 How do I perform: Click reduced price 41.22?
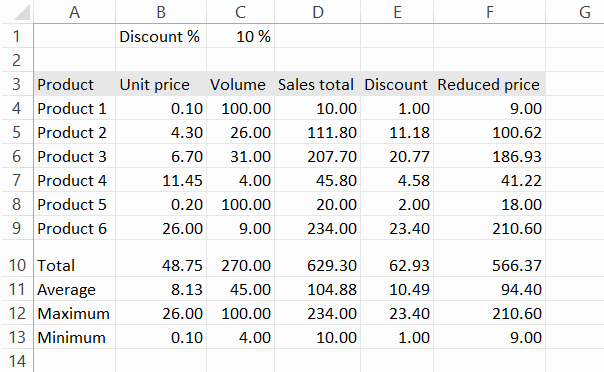pos(490,180)
